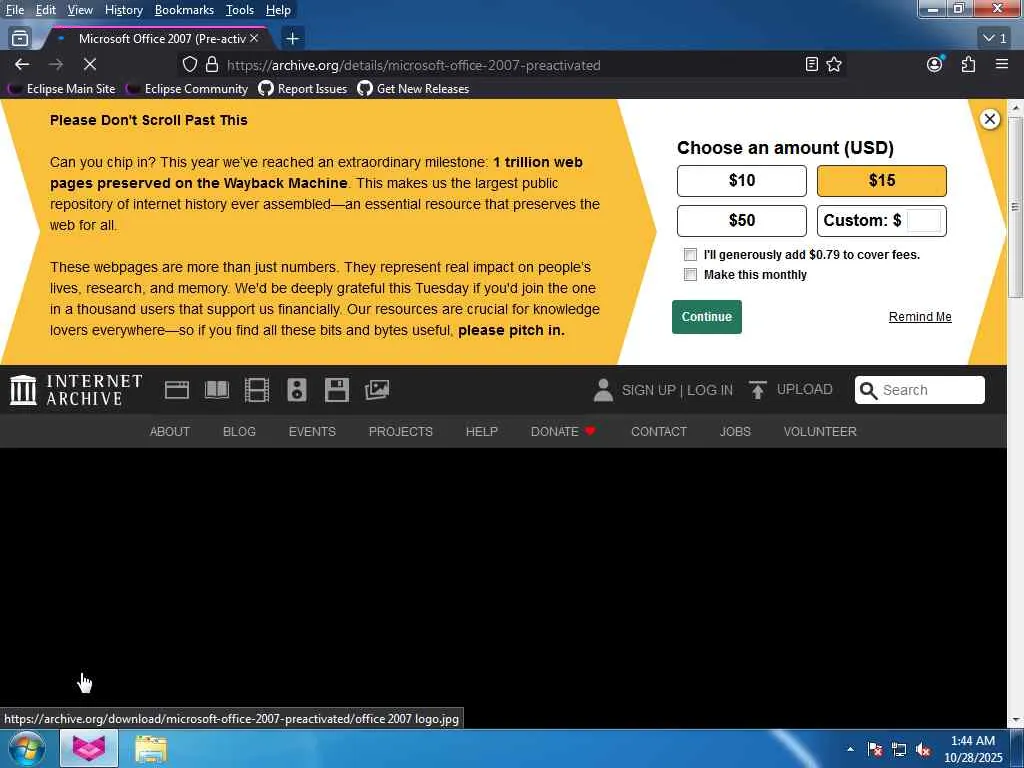Open the File menu
This screenshot has width=1024, height=768.
click(x=14, y=10)
